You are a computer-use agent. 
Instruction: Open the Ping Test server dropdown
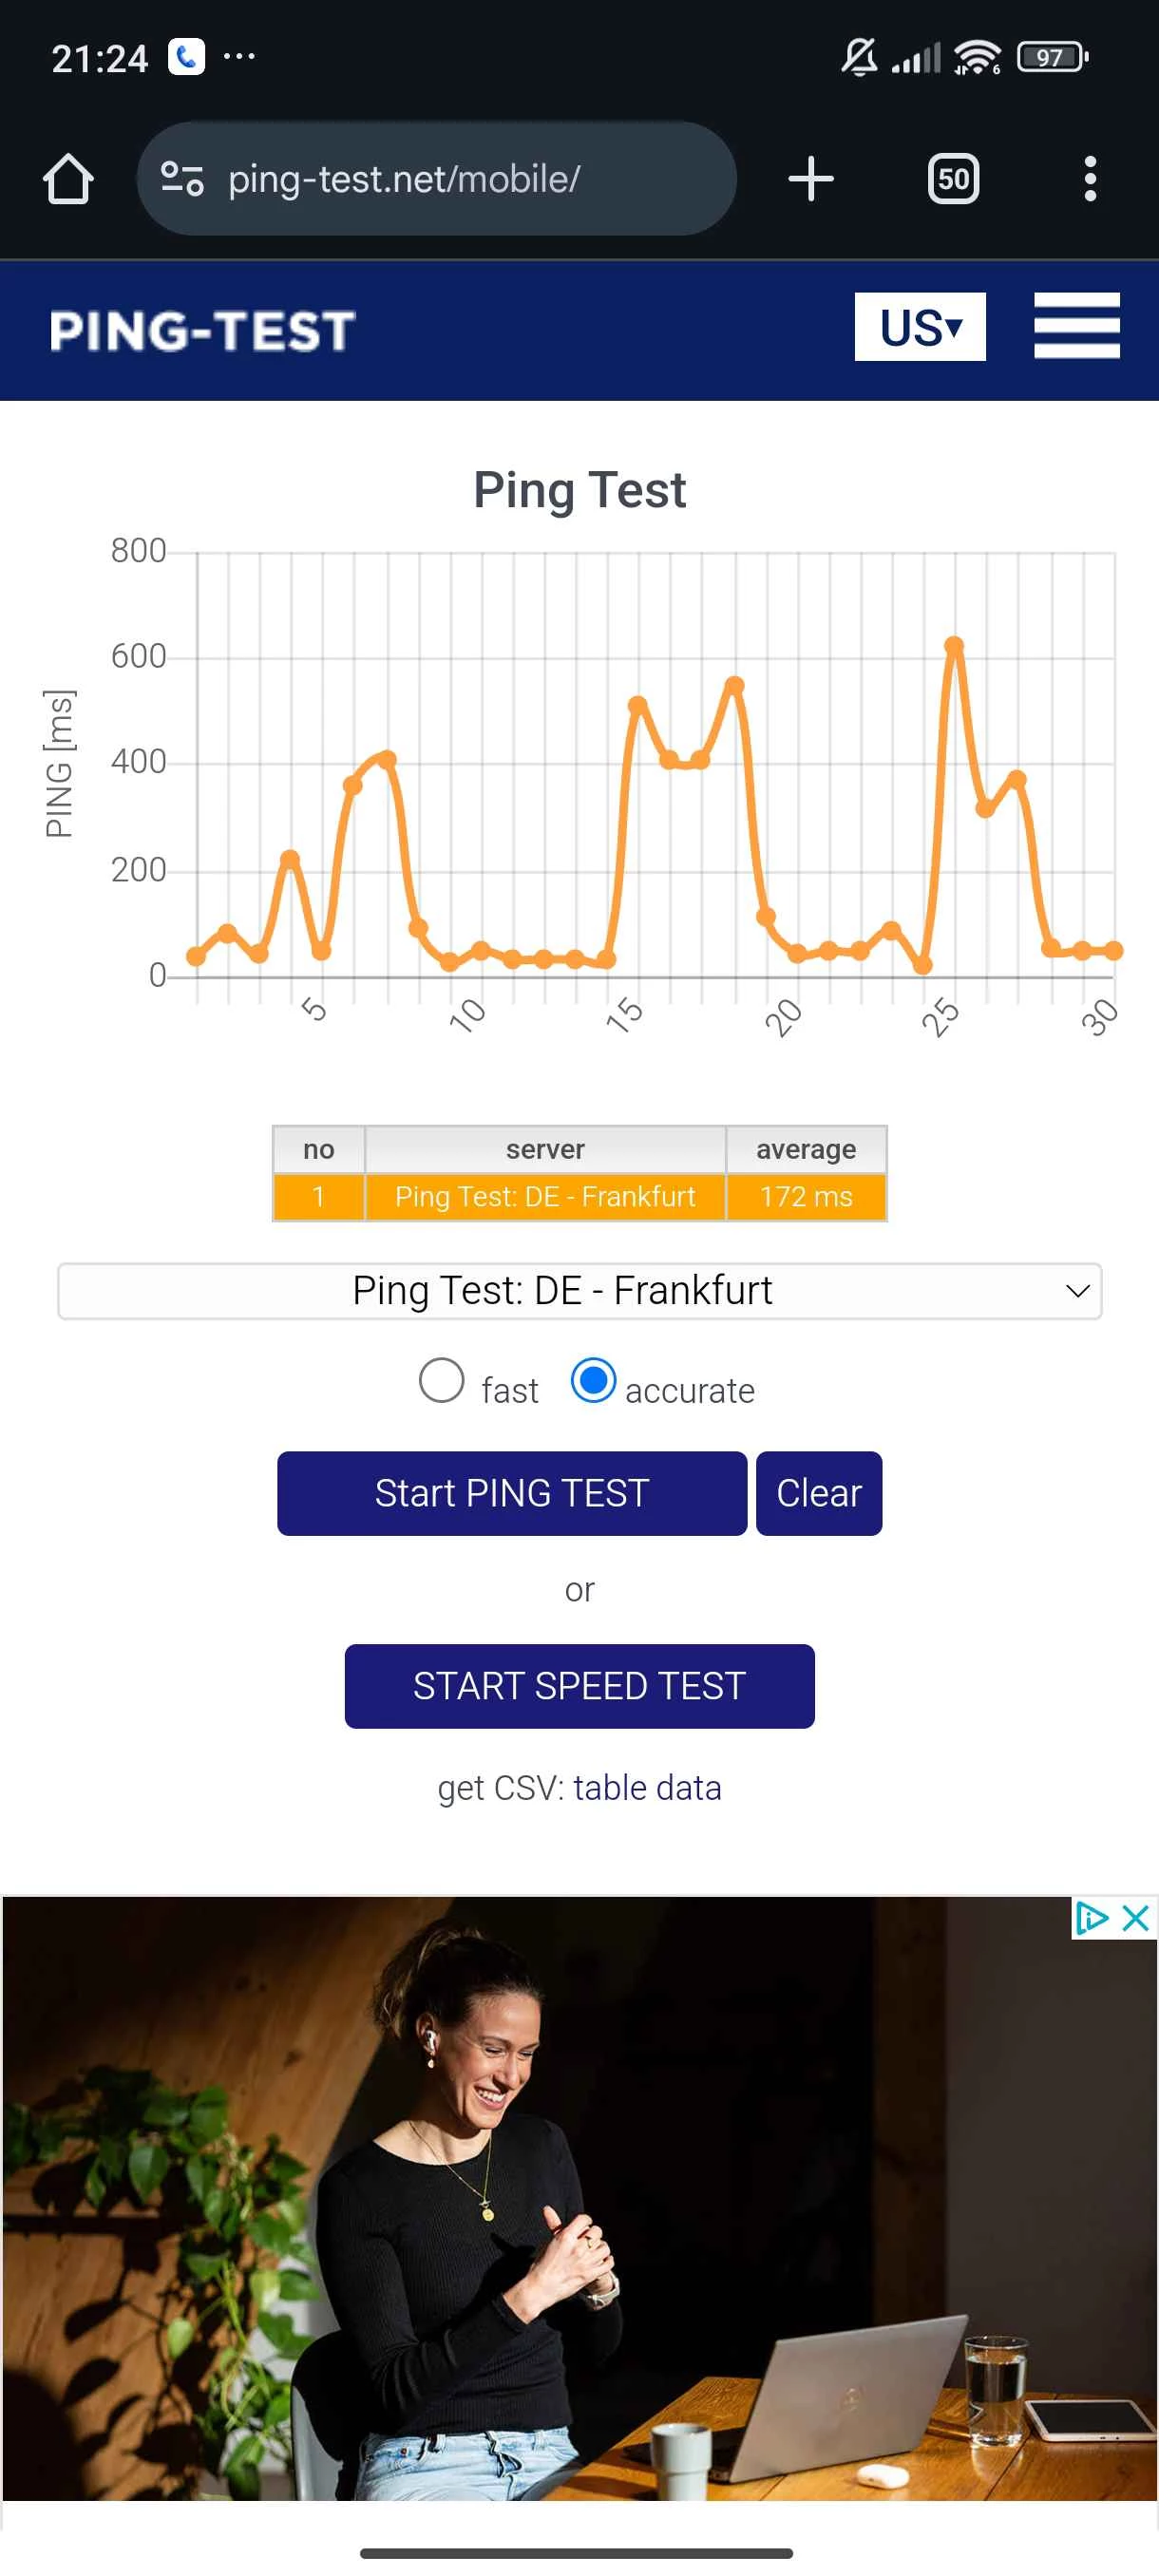click(x=579, y=1291)
